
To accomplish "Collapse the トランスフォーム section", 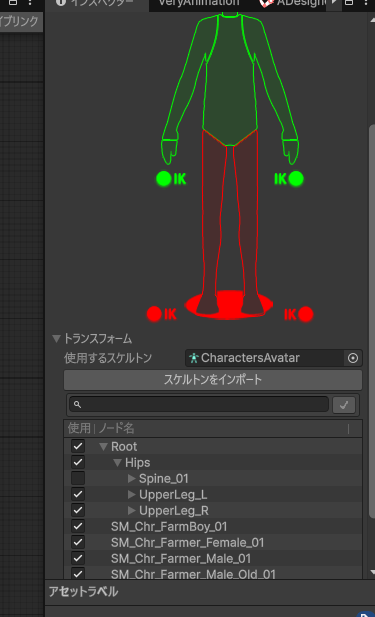I will (57, 338).
